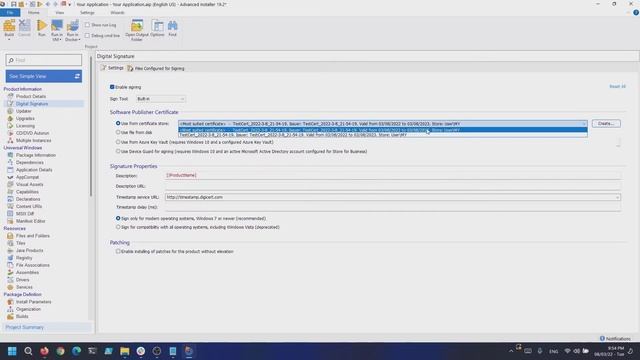640x360 pixels.
Task: Click taskbar Search icon
Action: tap(28, 351)
